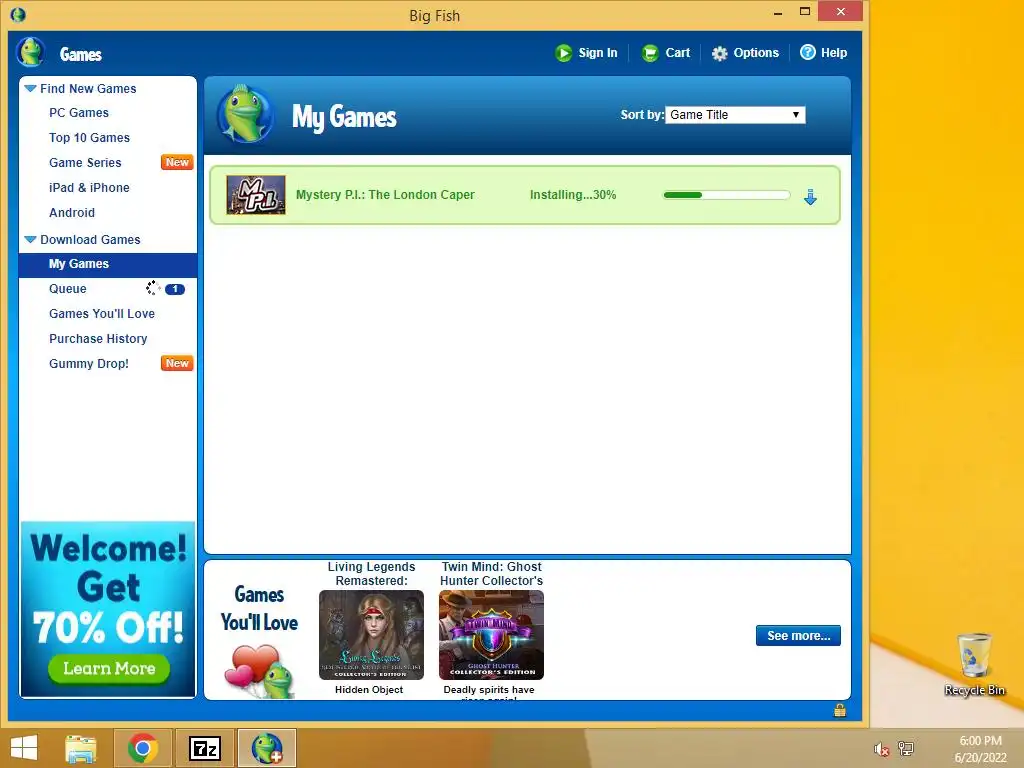Click the Welcome 70% Off banner

[108, 609]
